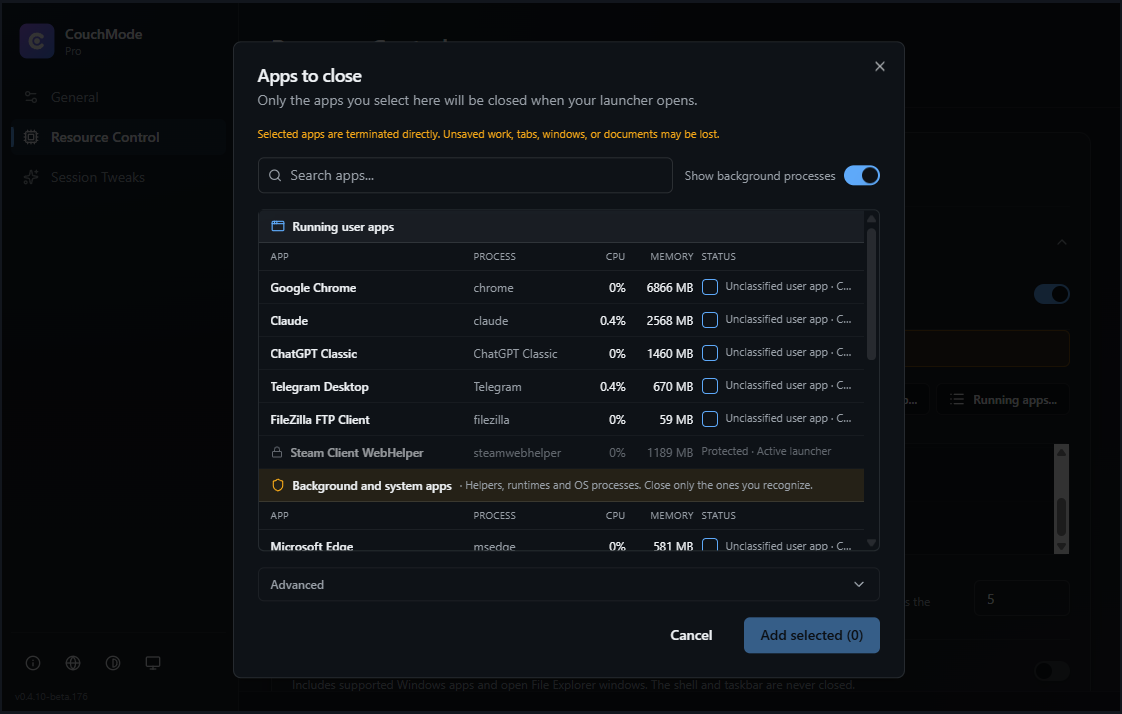Click the steamwebhelper process name

517,453
